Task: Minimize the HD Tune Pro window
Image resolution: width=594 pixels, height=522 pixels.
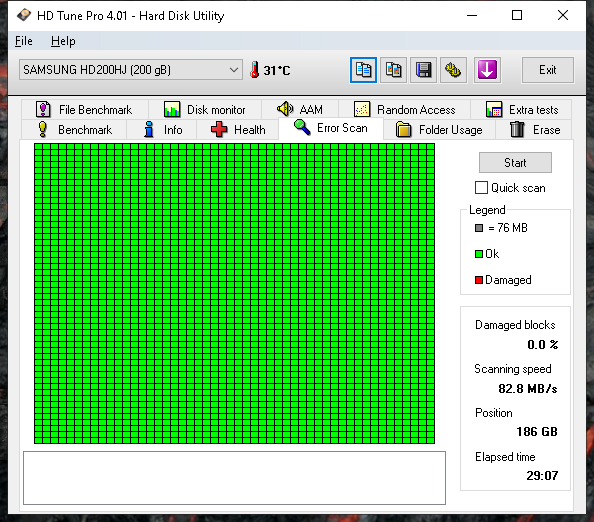Action: point(472,16)
